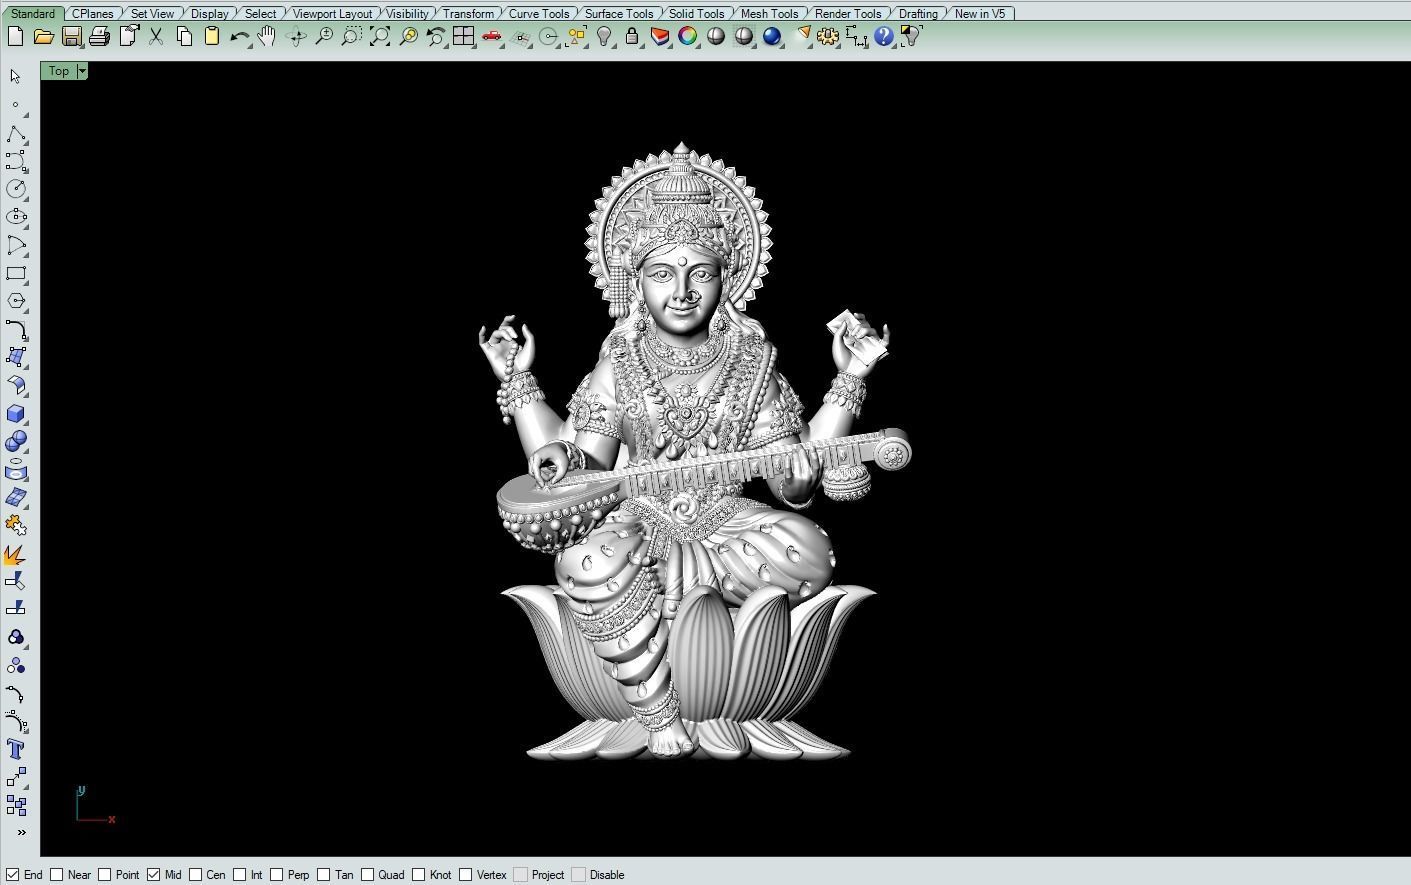Enable the Tan osnap checkbox
Viewport: 1411px width, 885px height.
click(324, 874)
